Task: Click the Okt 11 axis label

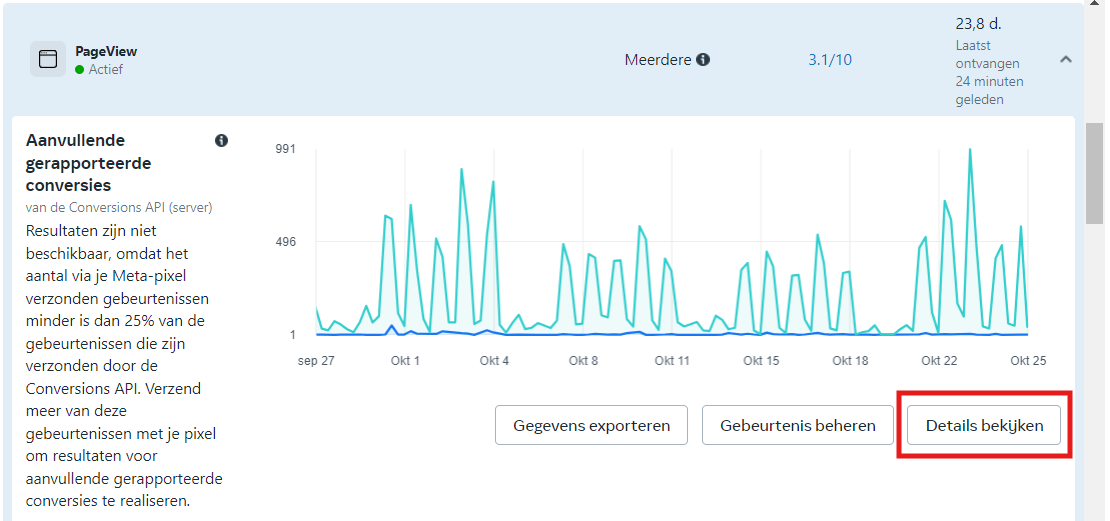Action: tap(672, 360)
